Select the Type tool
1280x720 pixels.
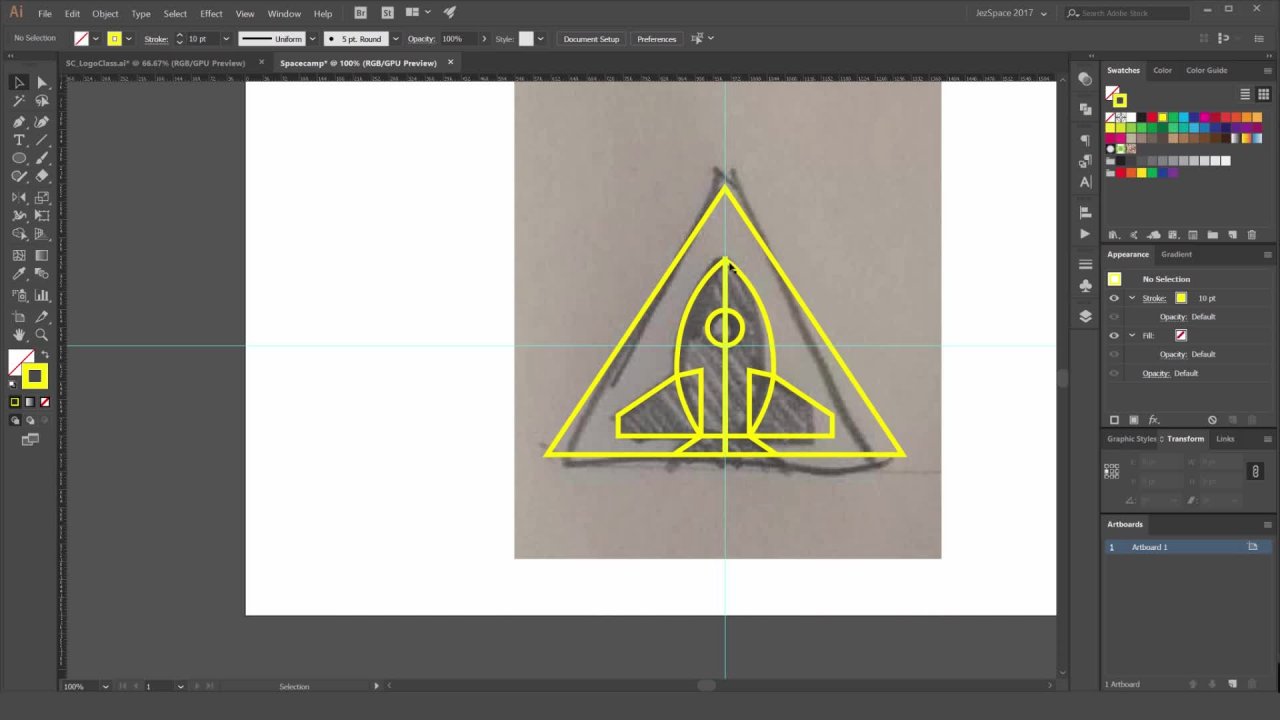19,140
